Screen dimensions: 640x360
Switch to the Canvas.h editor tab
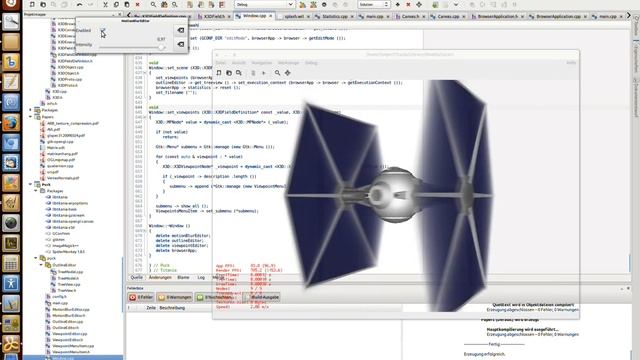[x=410, y=16]
